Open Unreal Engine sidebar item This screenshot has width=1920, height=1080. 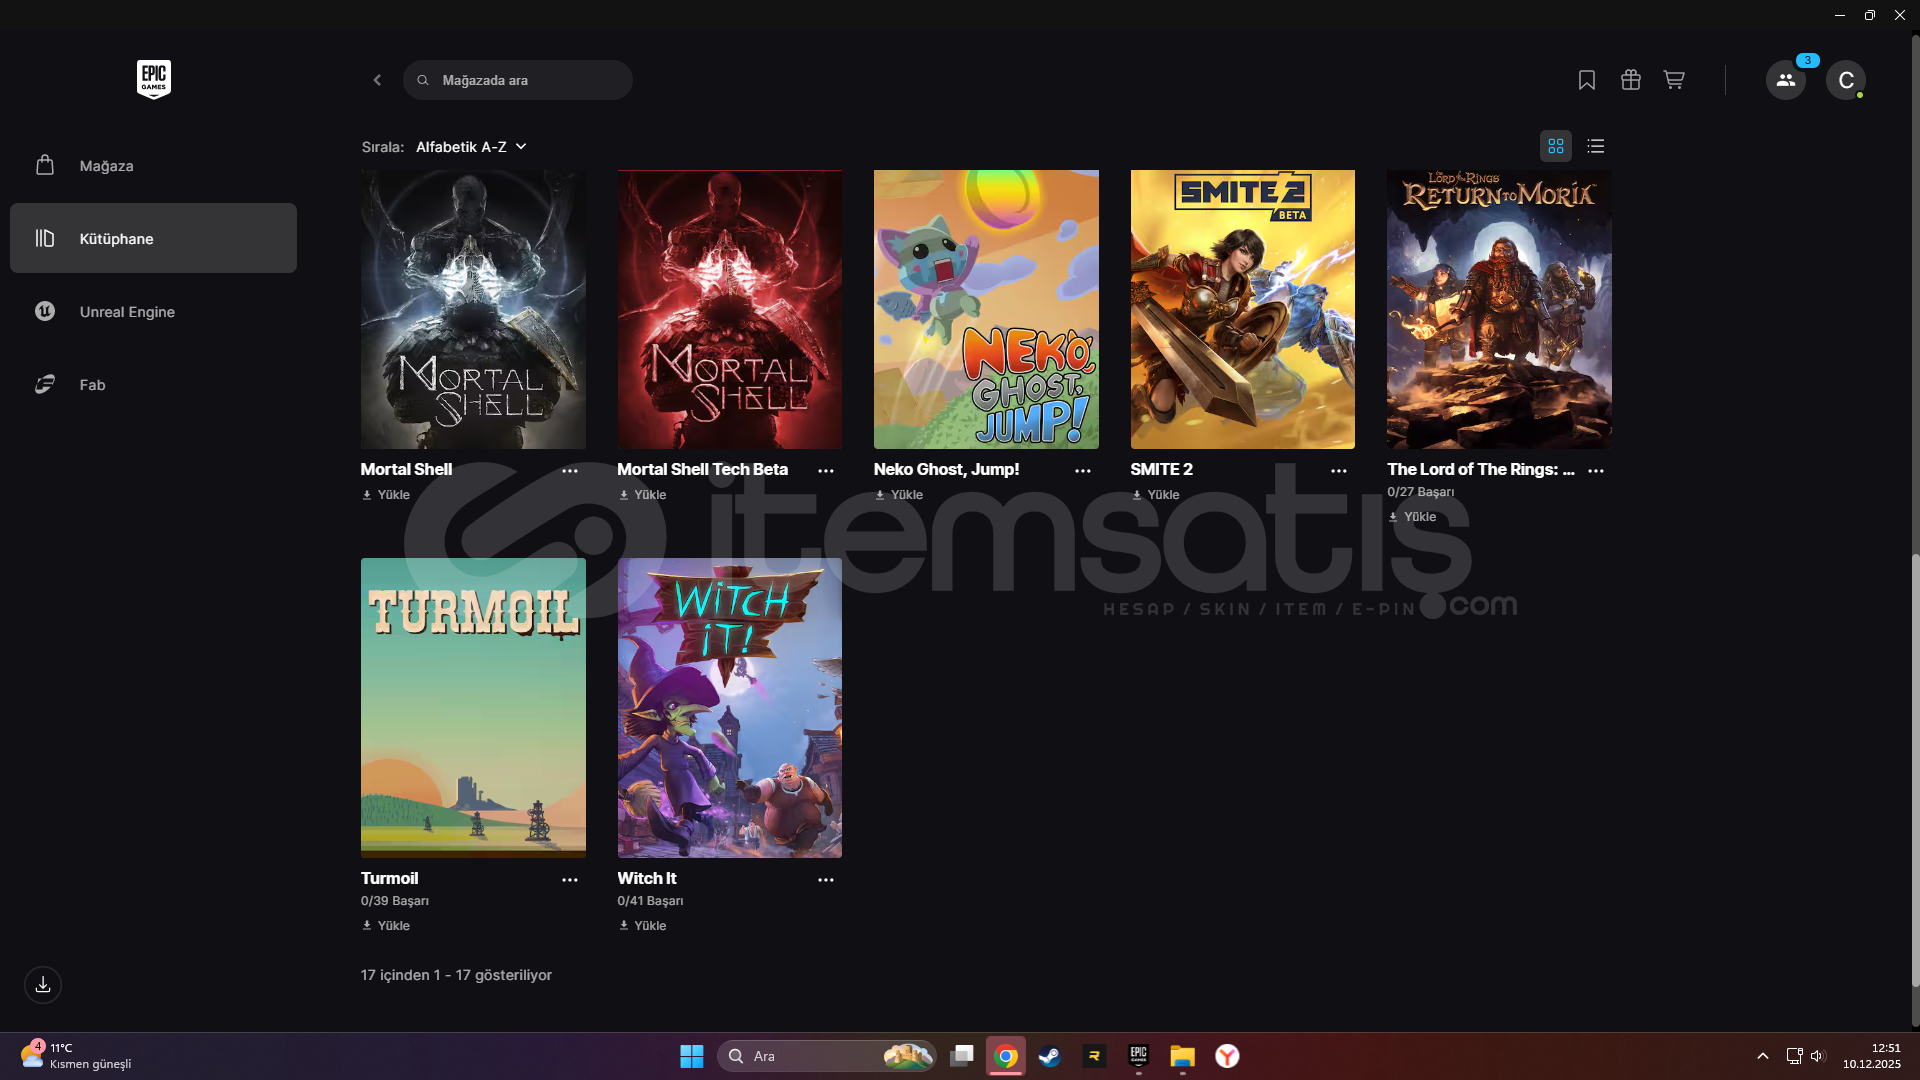tap(127, 312)
